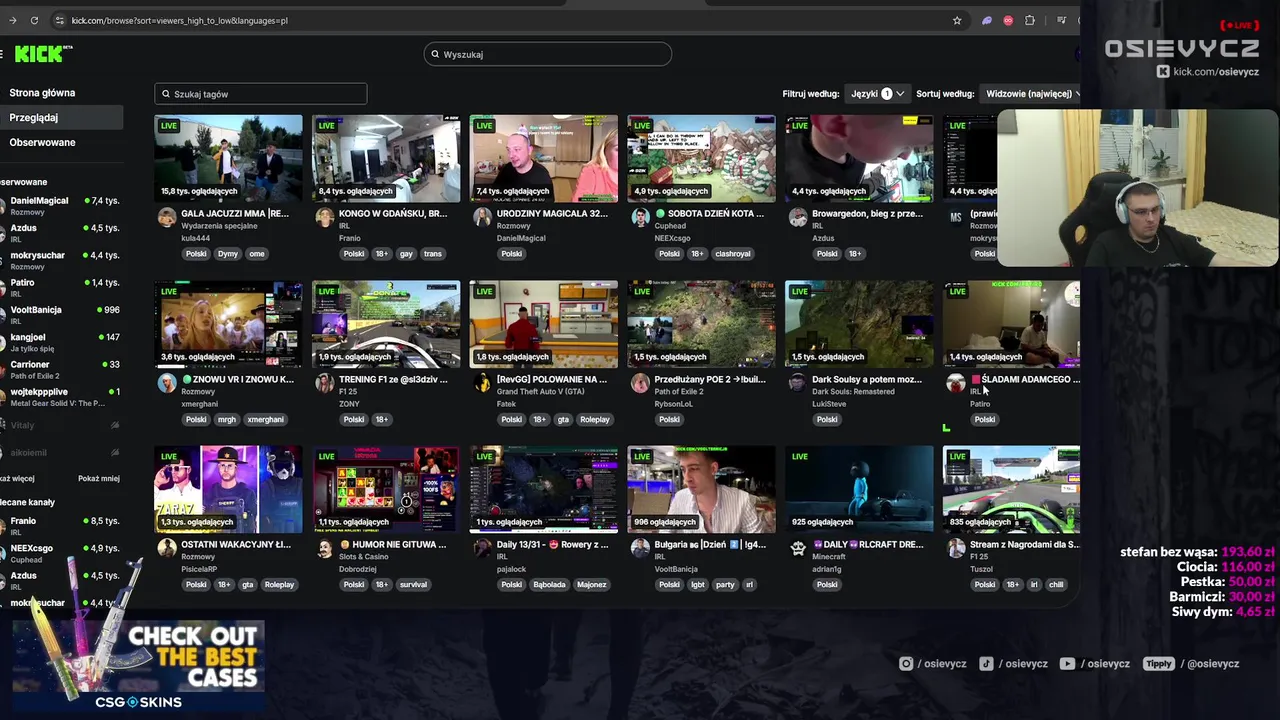
Task: Open Dark Souls: Remastered category link
Action: (x=853, y=392)
